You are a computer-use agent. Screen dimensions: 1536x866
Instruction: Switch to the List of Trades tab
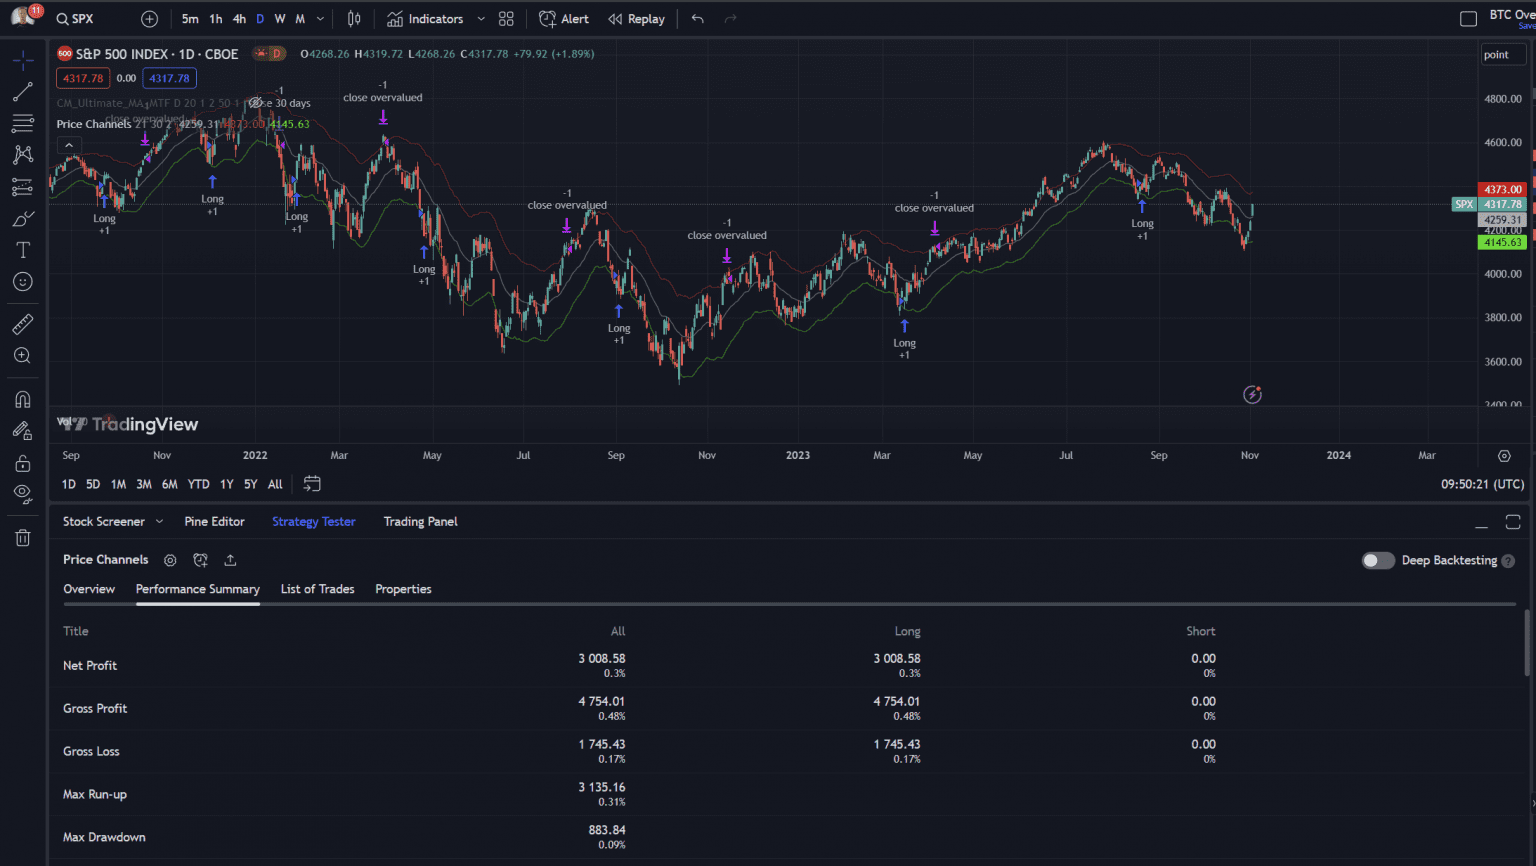pyautogui.click(x=317, y=589)
